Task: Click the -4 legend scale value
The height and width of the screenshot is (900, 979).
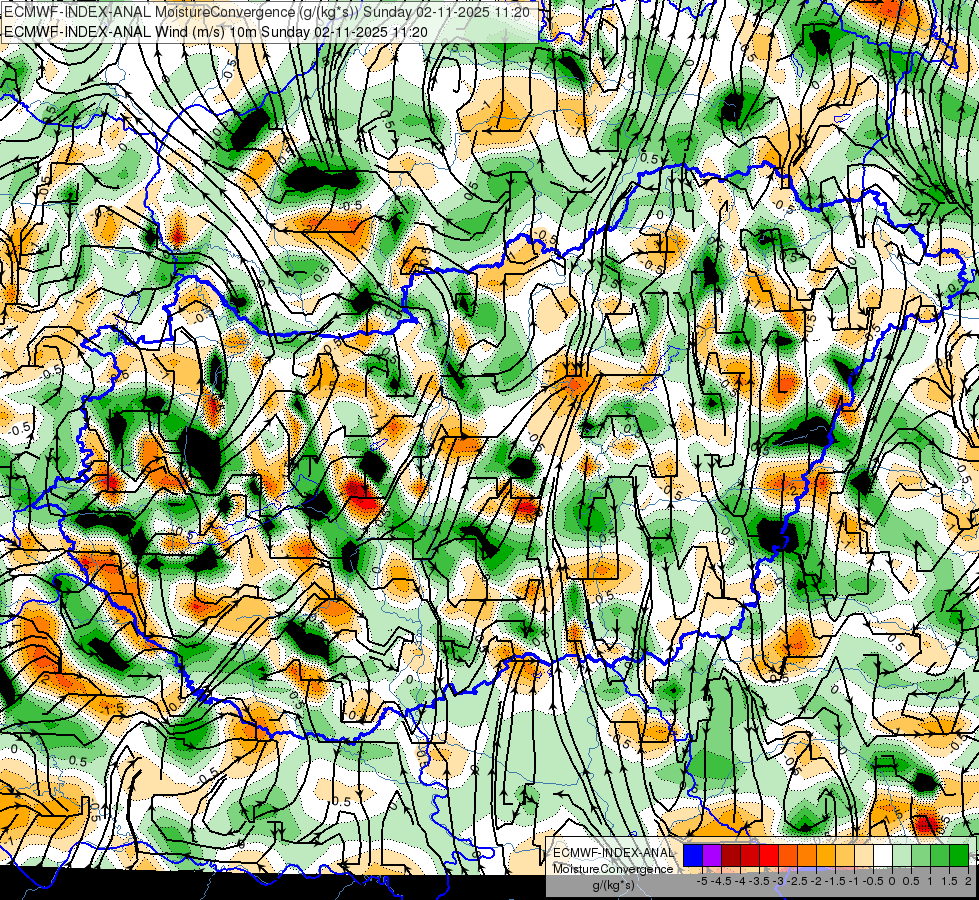Action: [740, 881]
